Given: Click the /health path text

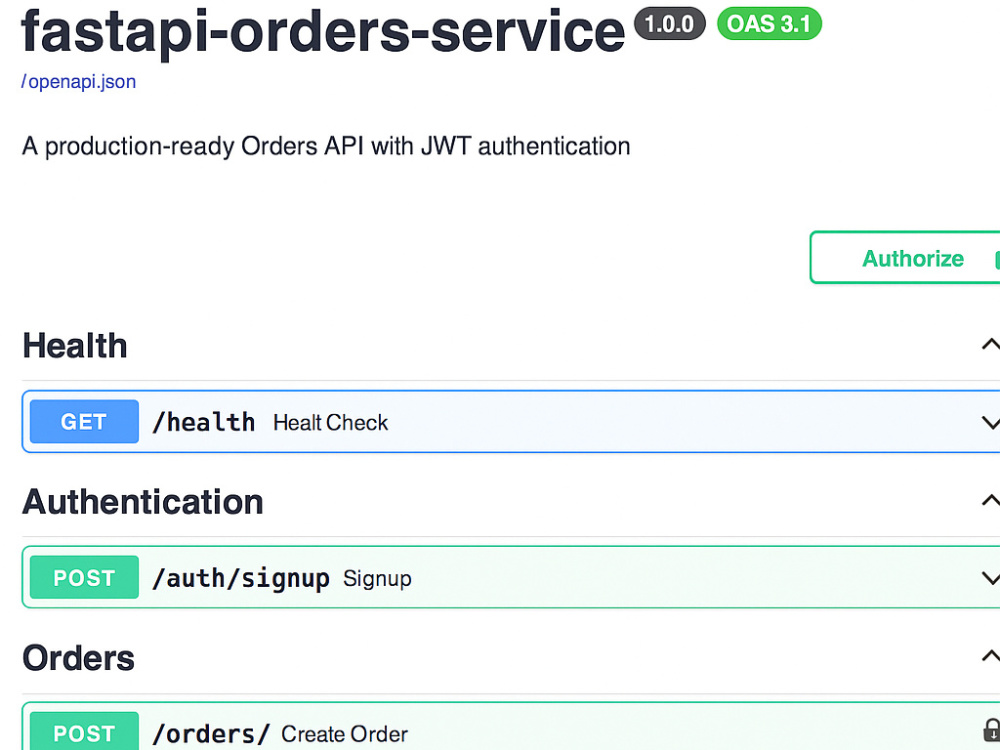Looking at the screenshot, I should point(203,422).
